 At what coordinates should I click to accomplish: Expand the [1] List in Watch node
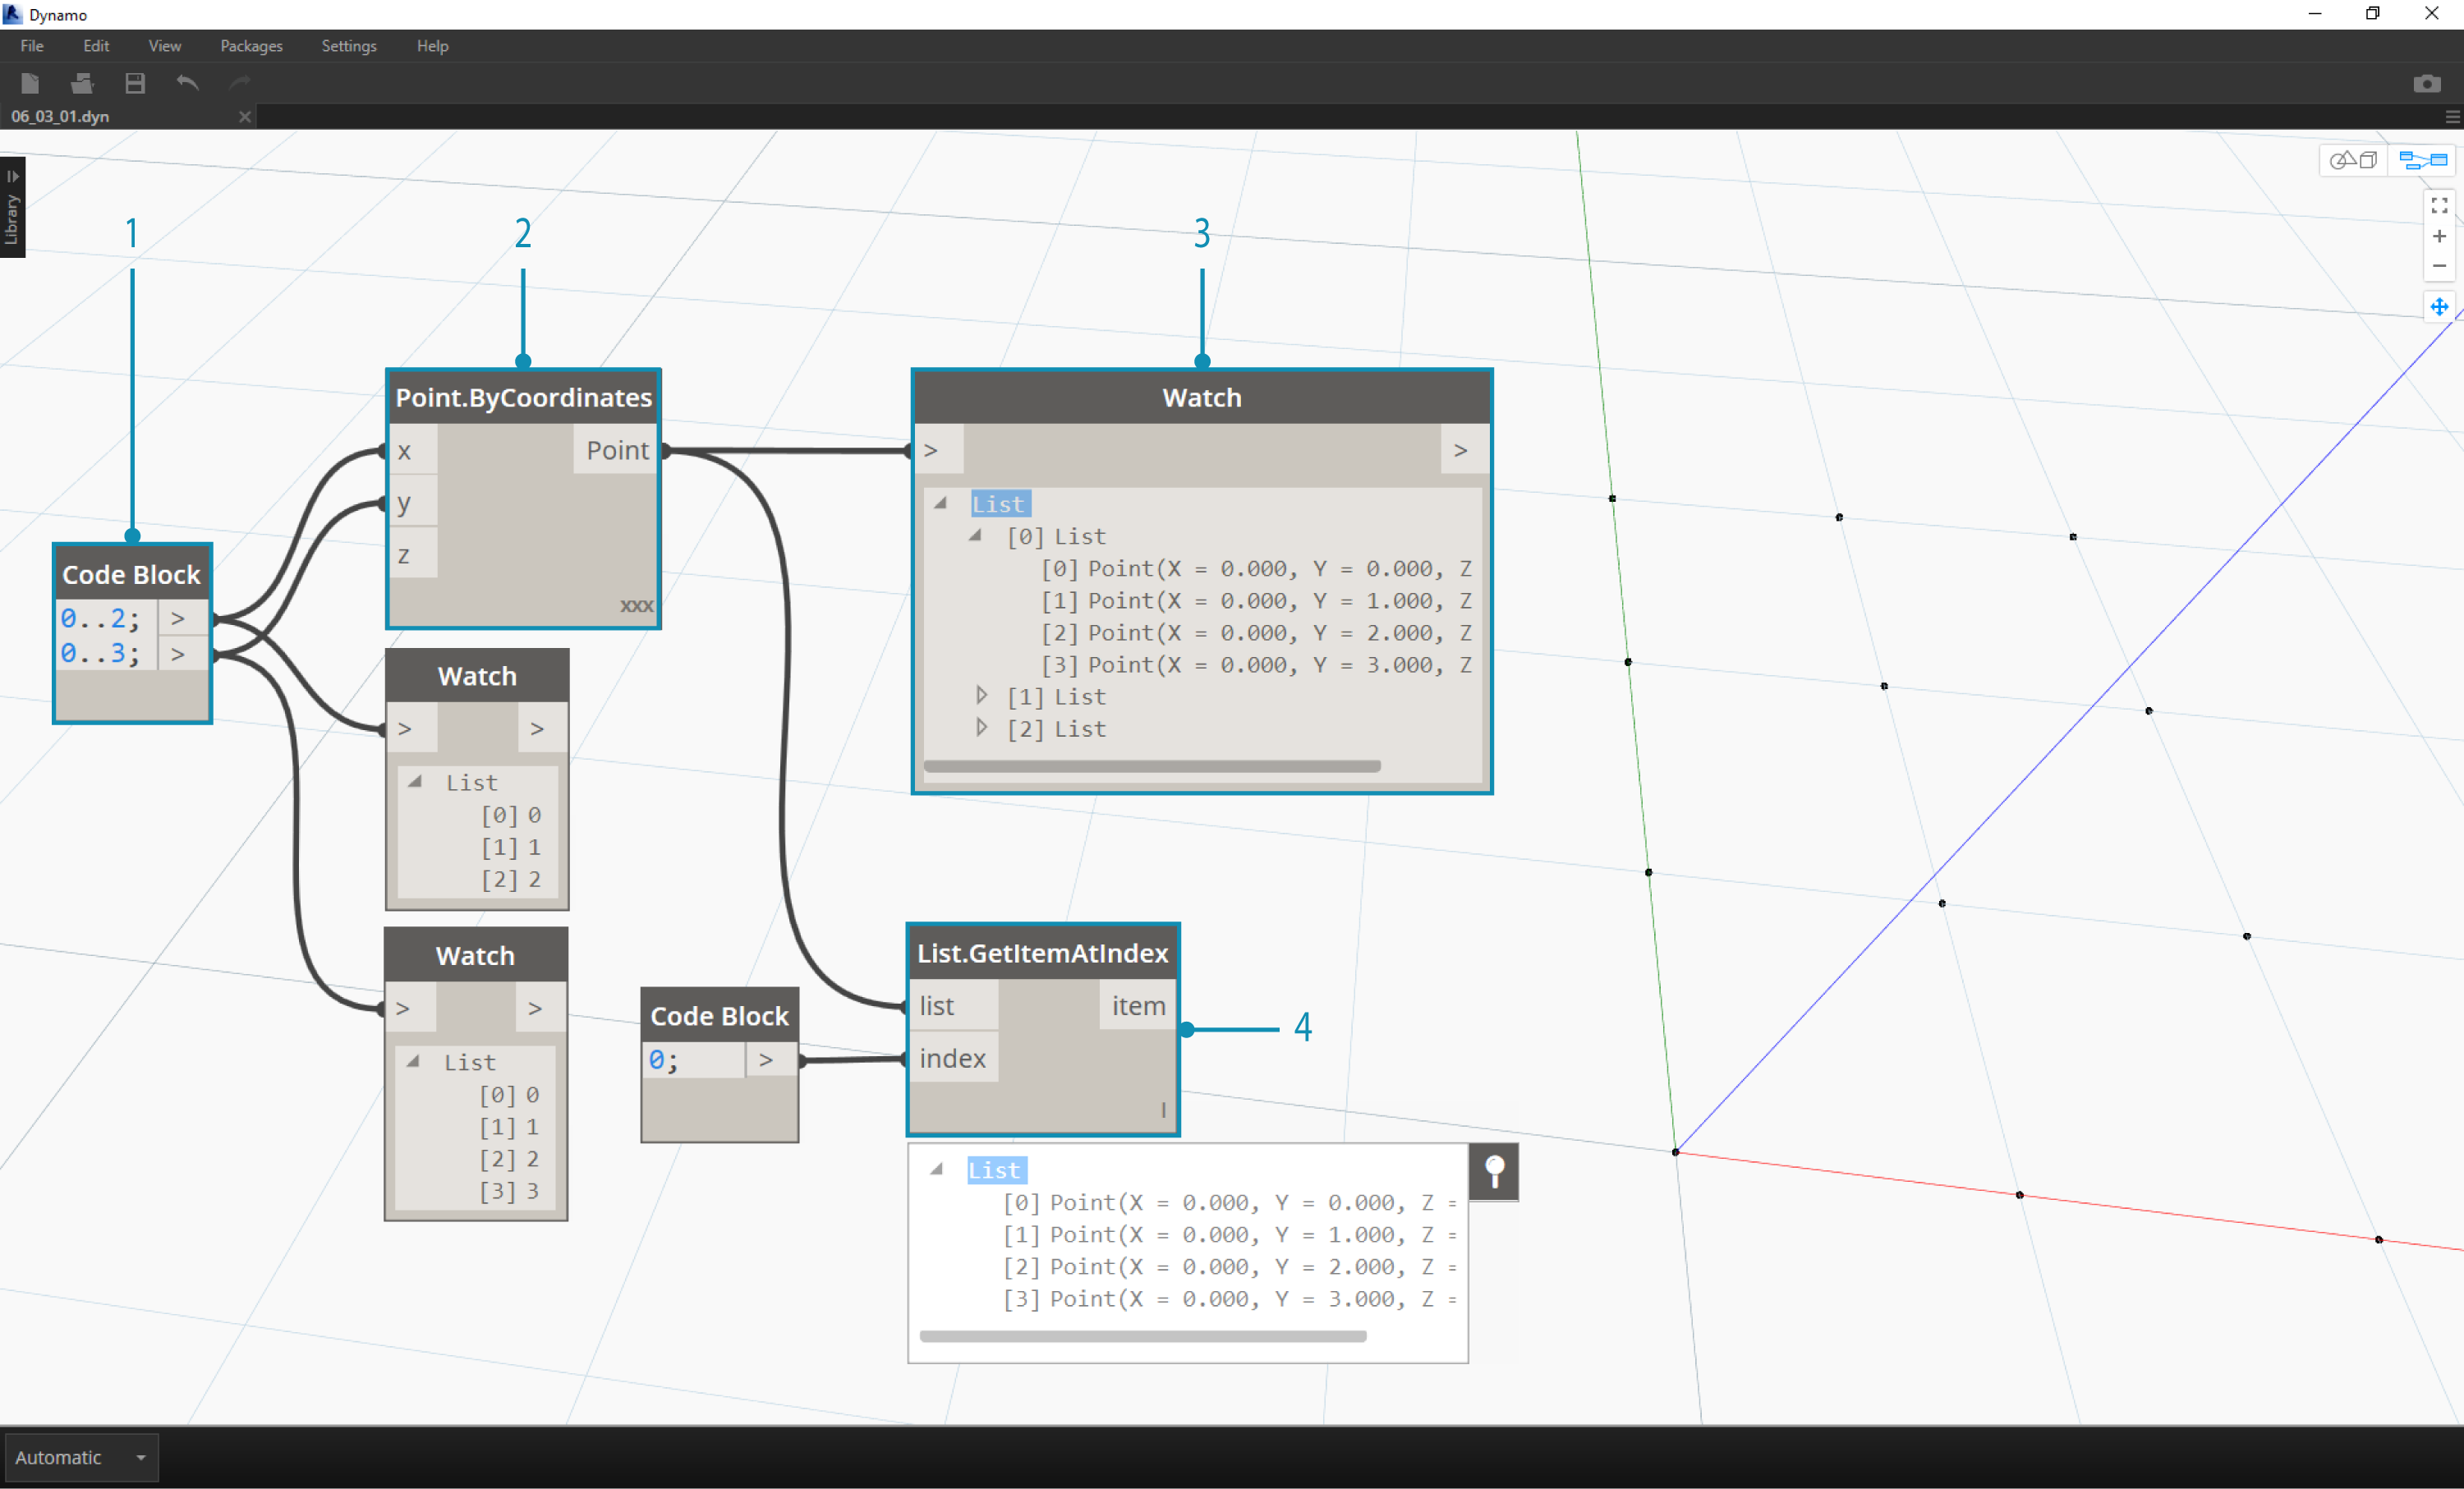click(x=981, y=695)
